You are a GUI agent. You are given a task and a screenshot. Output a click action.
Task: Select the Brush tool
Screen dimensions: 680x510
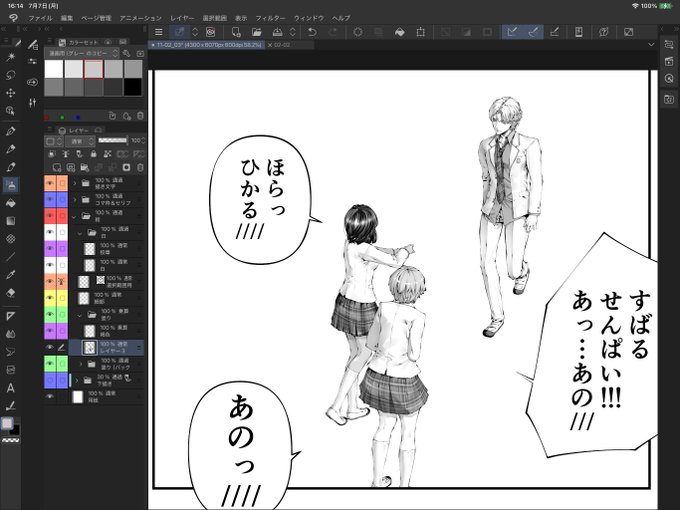point(10,167)
